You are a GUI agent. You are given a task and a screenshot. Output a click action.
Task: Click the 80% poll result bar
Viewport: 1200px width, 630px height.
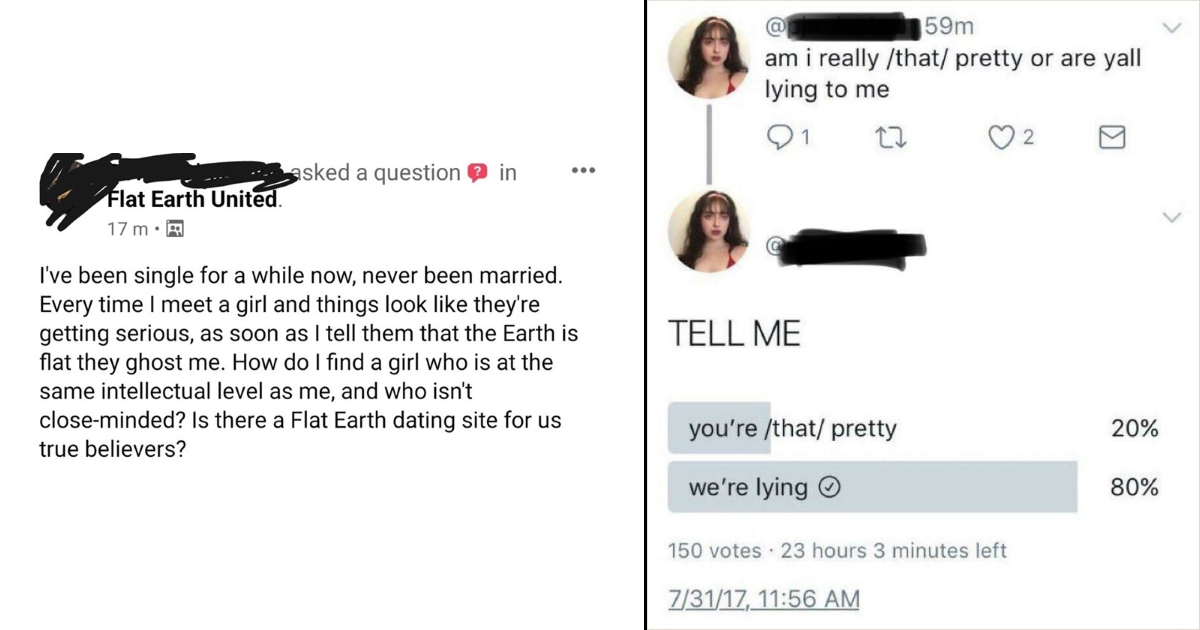click(x=872, y=488)
